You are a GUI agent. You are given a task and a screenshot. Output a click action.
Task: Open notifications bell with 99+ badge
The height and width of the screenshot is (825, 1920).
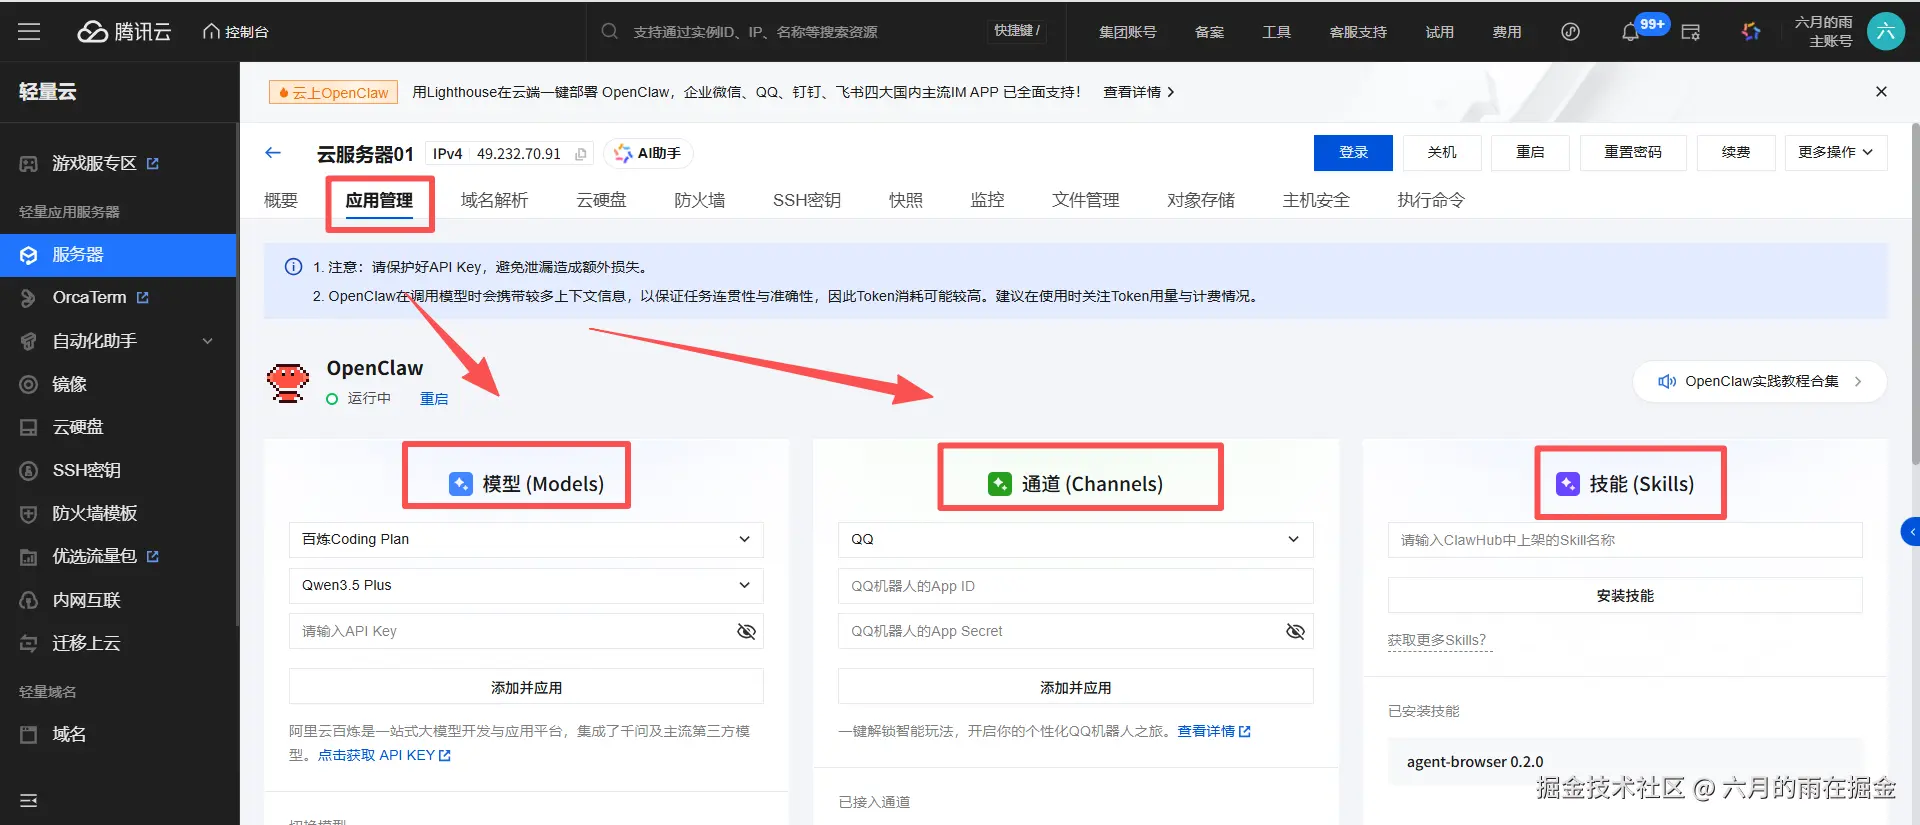[1631, 32]
